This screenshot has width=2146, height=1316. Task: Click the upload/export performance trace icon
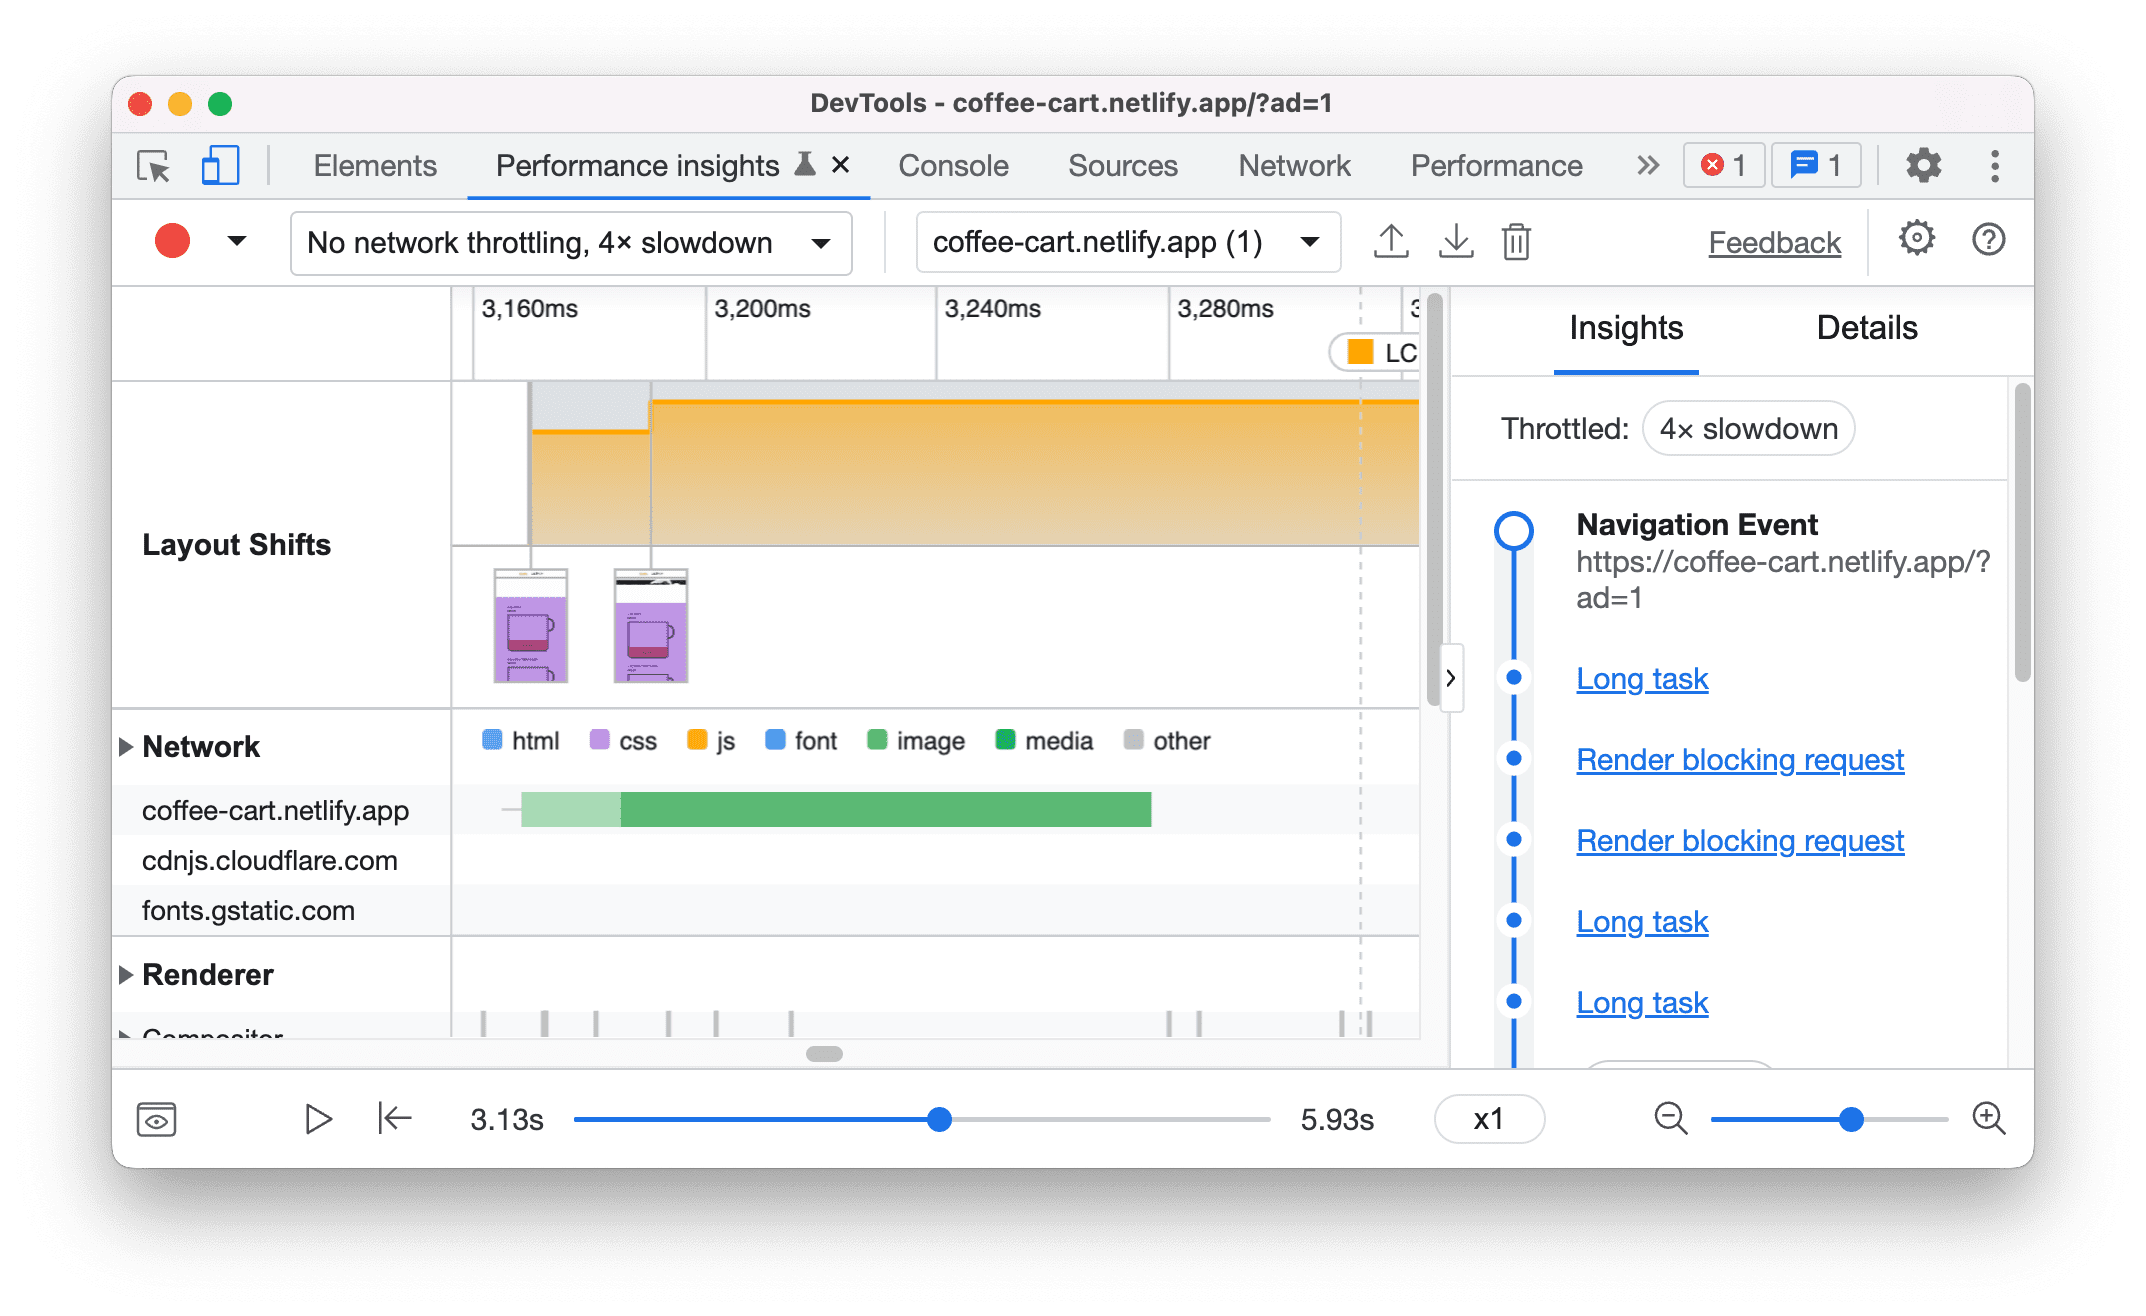[1389, 241]
